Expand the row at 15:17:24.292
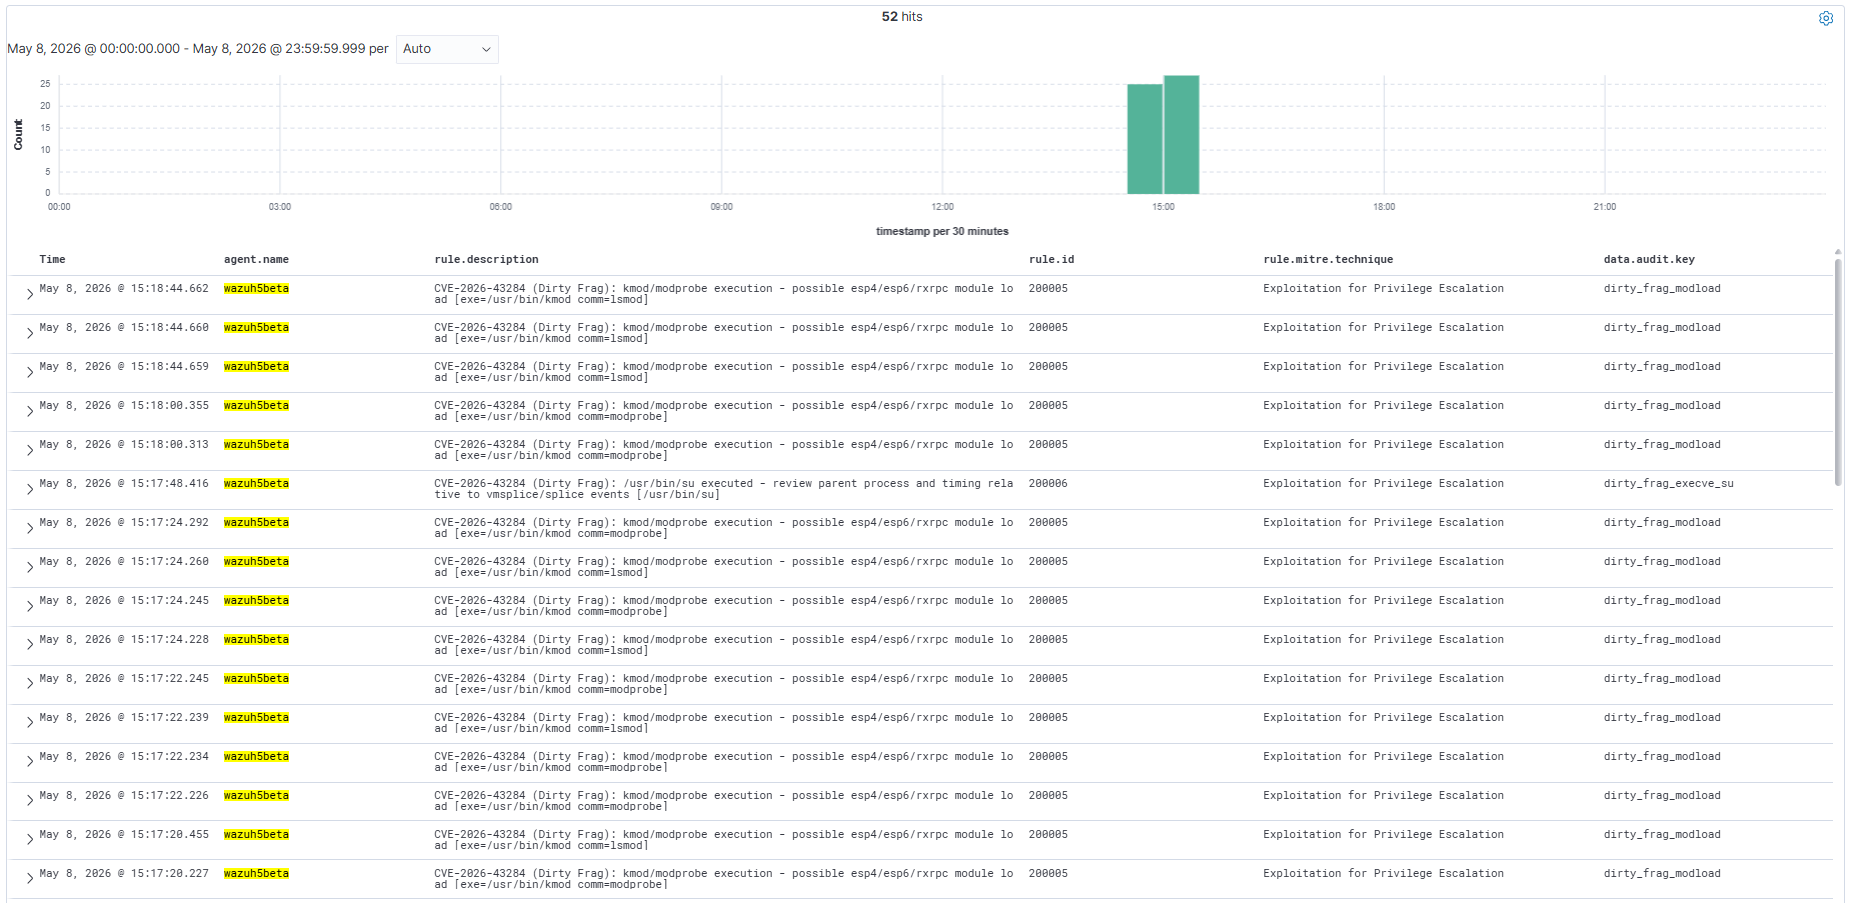Screen dimensions: 1851x903 pyautogui.click(x=30, y=528)
